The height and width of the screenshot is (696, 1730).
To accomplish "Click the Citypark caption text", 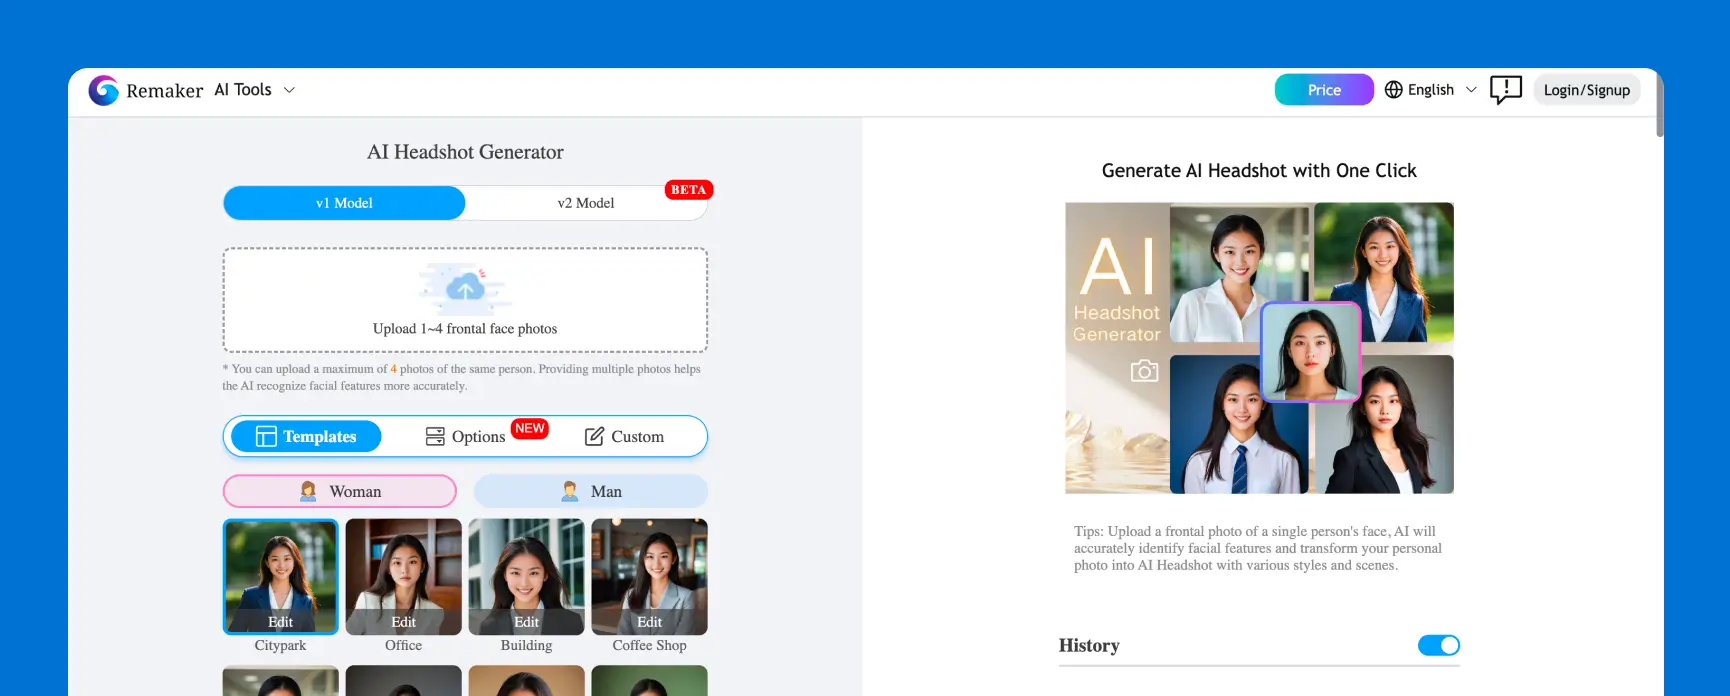I will (281, 646).
